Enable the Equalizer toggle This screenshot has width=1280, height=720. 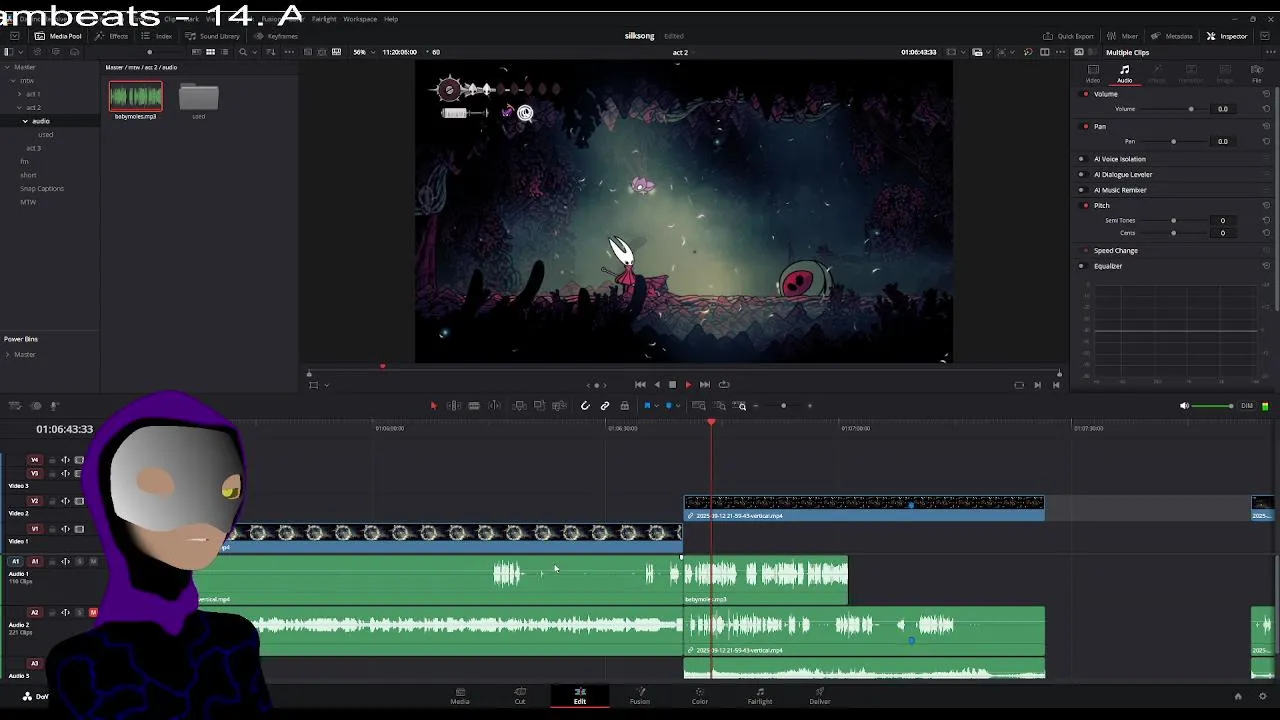(x=1081, y=266)
